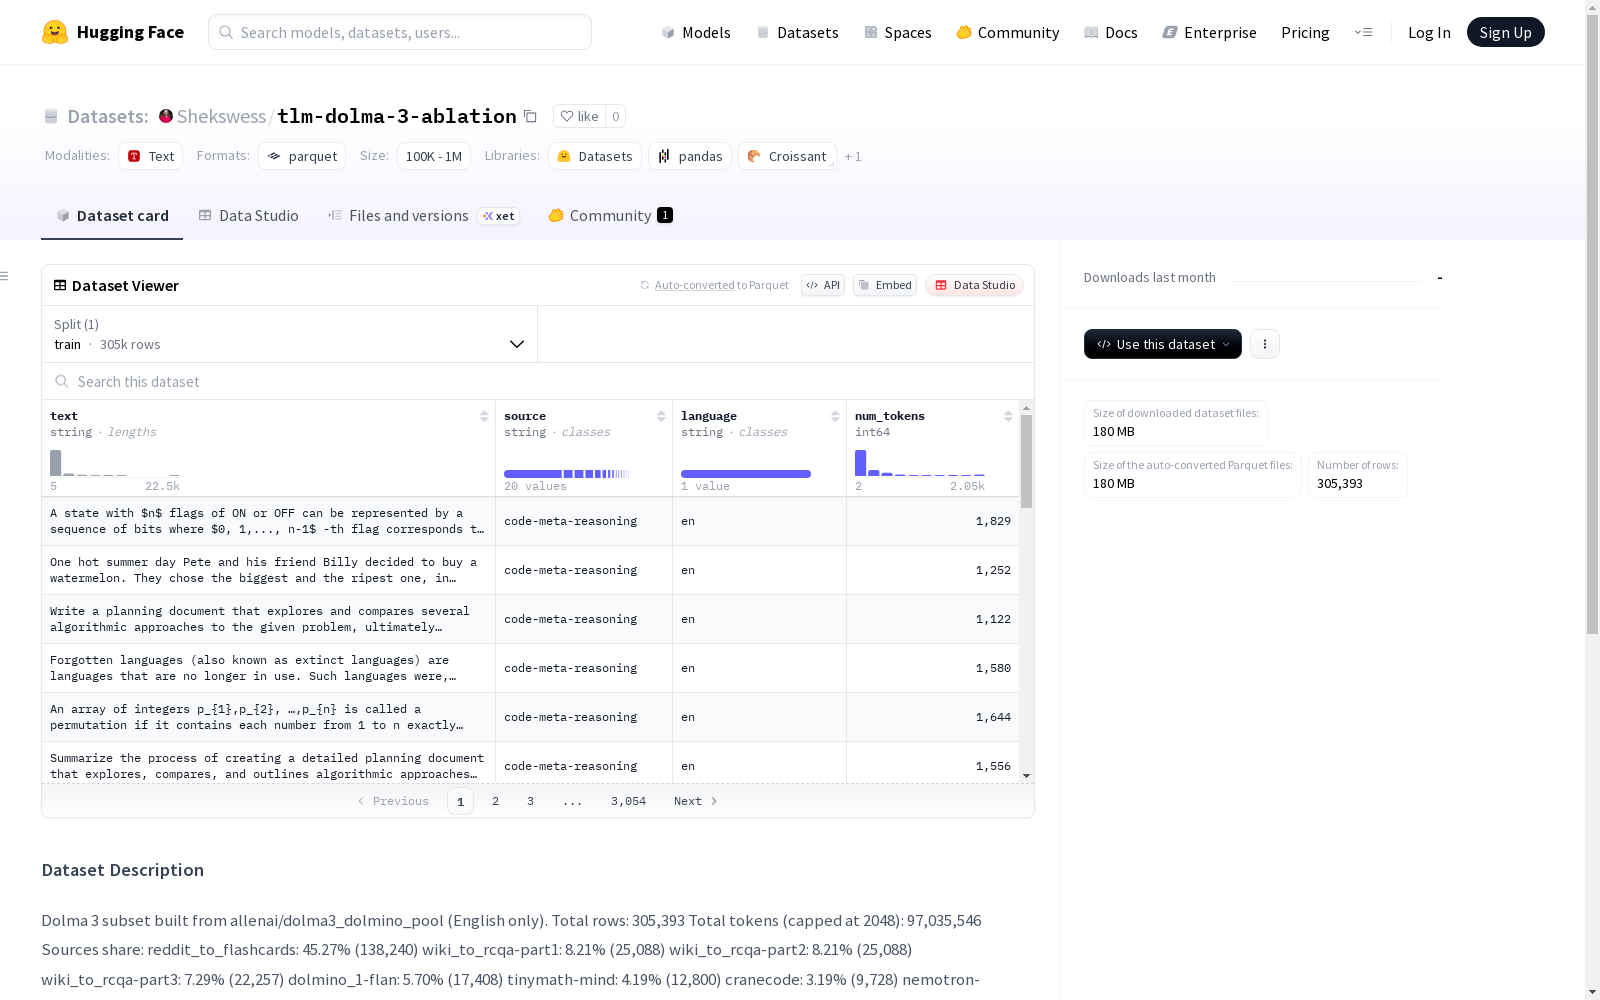Open row starting 'A state with $n$ flags'

tap(531, 521)
